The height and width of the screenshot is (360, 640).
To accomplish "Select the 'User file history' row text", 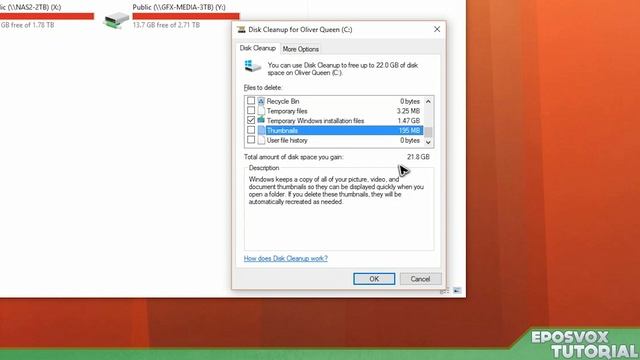I will pos(287,140).
